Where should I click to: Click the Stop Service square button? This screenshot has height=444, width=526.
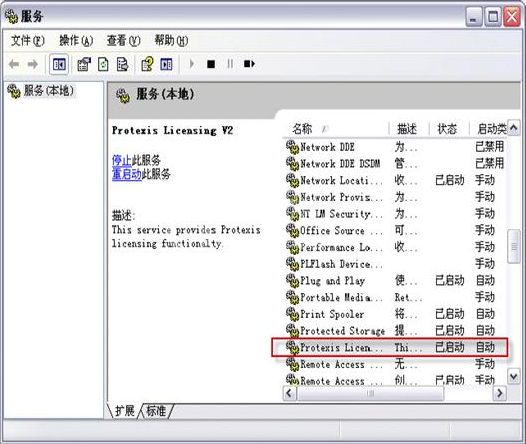pyautogui.click(x=211, y=64)
